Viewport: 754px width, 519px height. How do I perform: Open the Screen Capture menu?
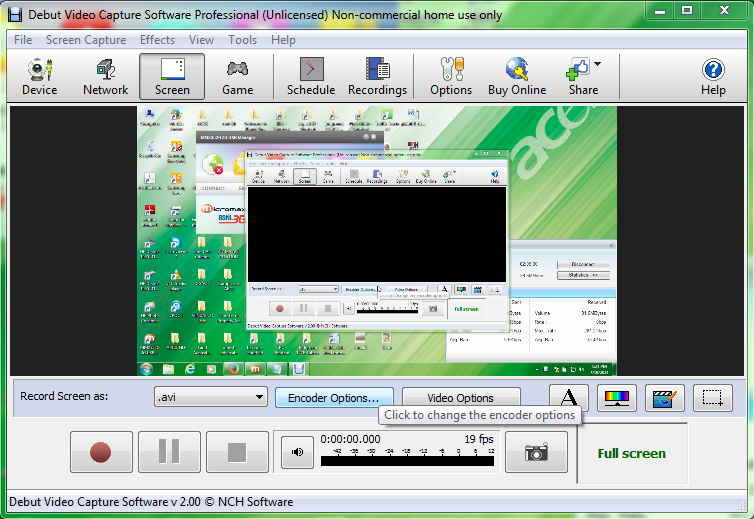pyautogui.click(x=86, y=40)
